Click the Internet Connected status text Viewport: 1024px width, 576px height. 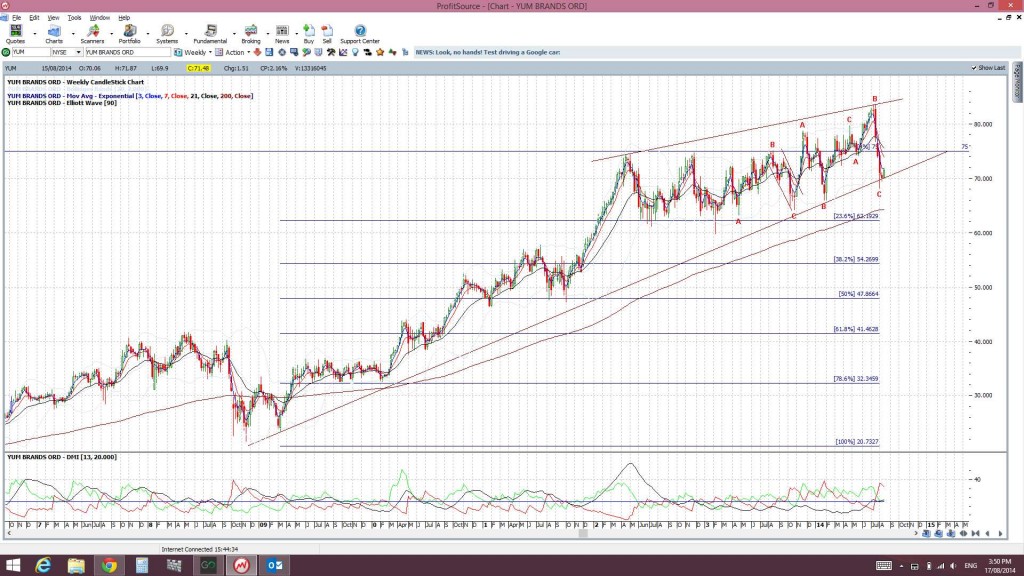click(200, 549)
